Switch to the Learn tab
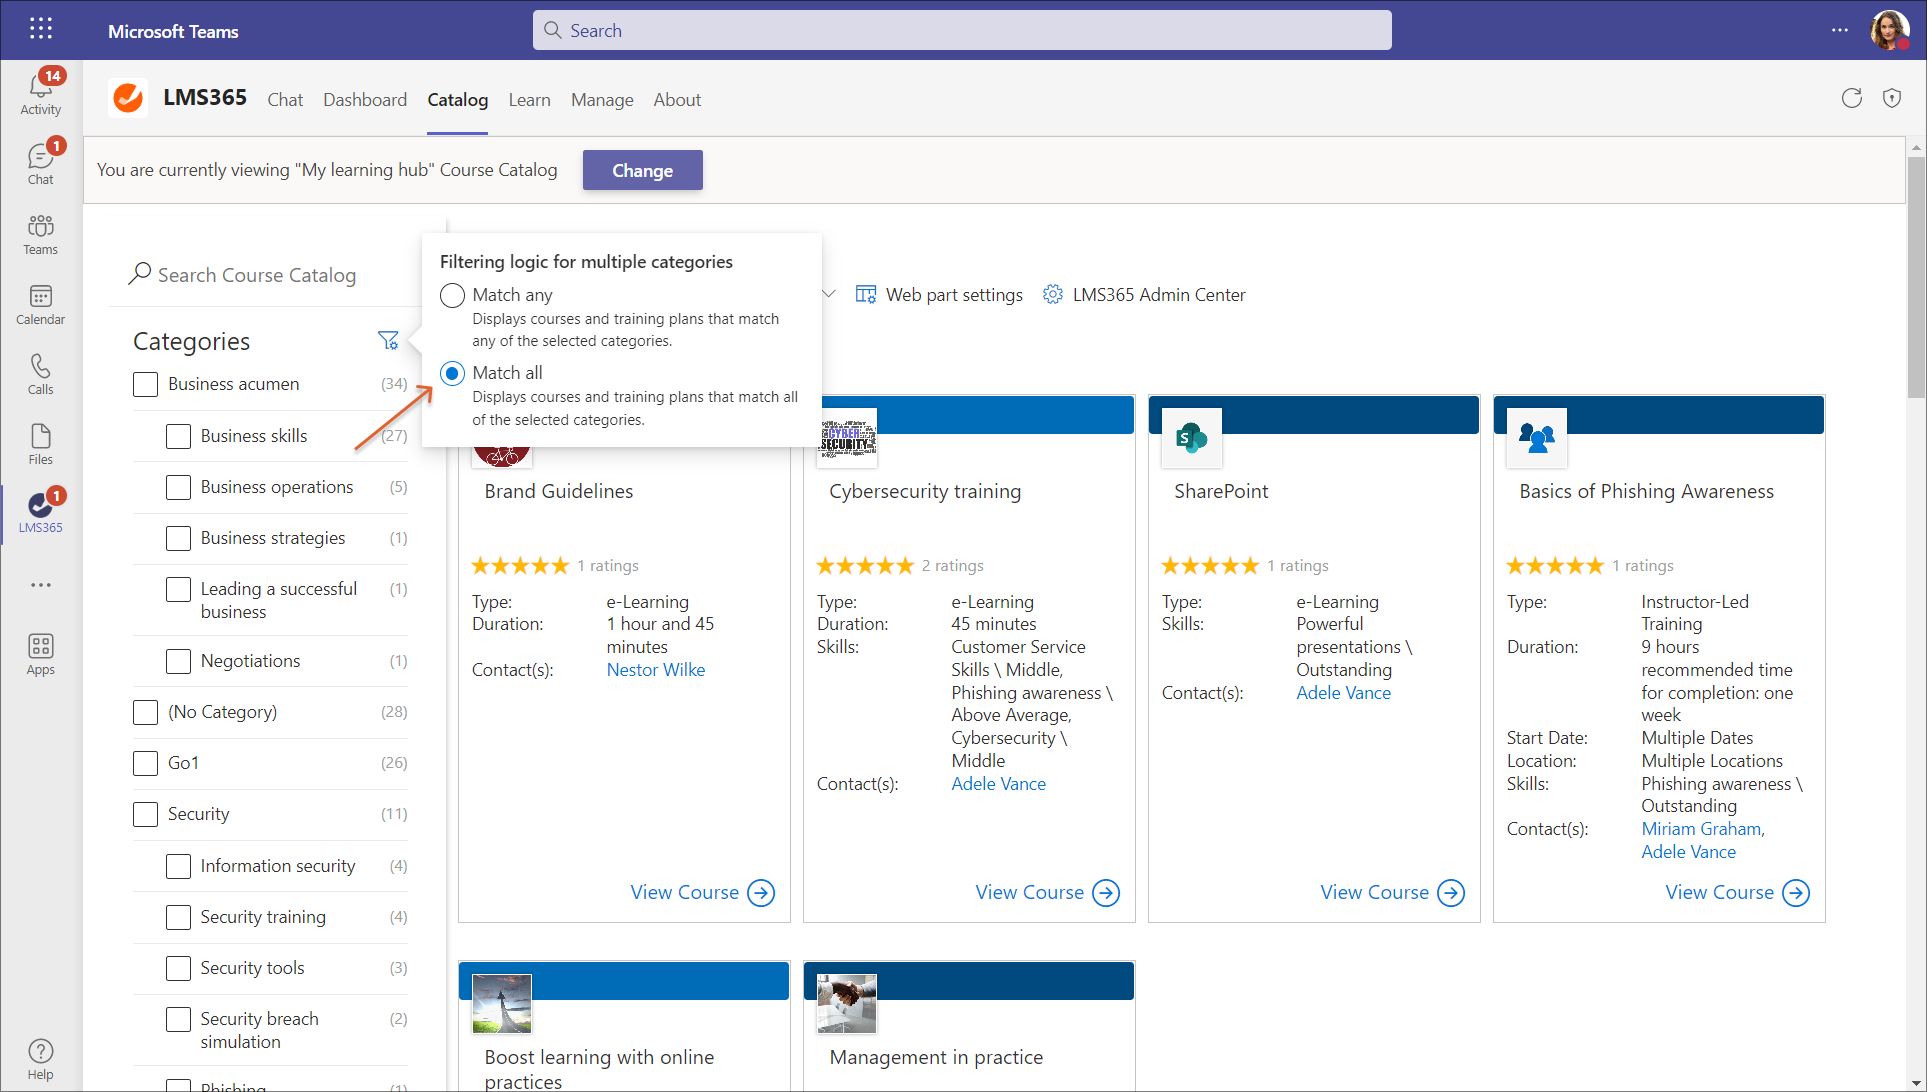This screenshot has width=1927, height=1092. point(529,99)
